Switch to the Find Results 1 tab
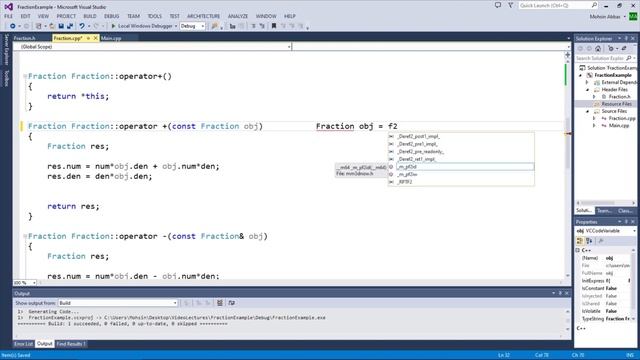The height and width of the screenshot is (360, 640). pyautogui.click(x=71, y=344)
